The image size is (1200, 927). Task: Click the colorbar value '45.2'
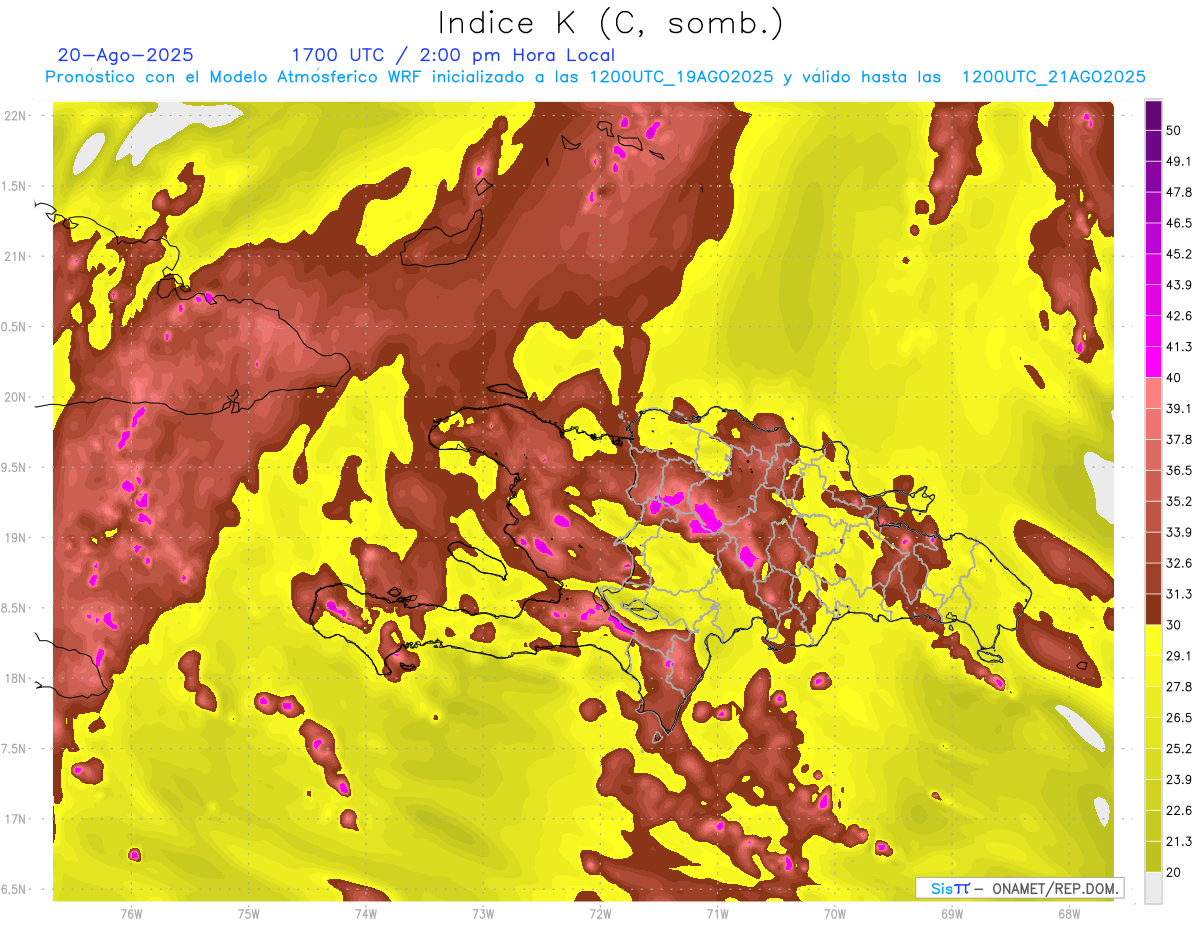1179,254
